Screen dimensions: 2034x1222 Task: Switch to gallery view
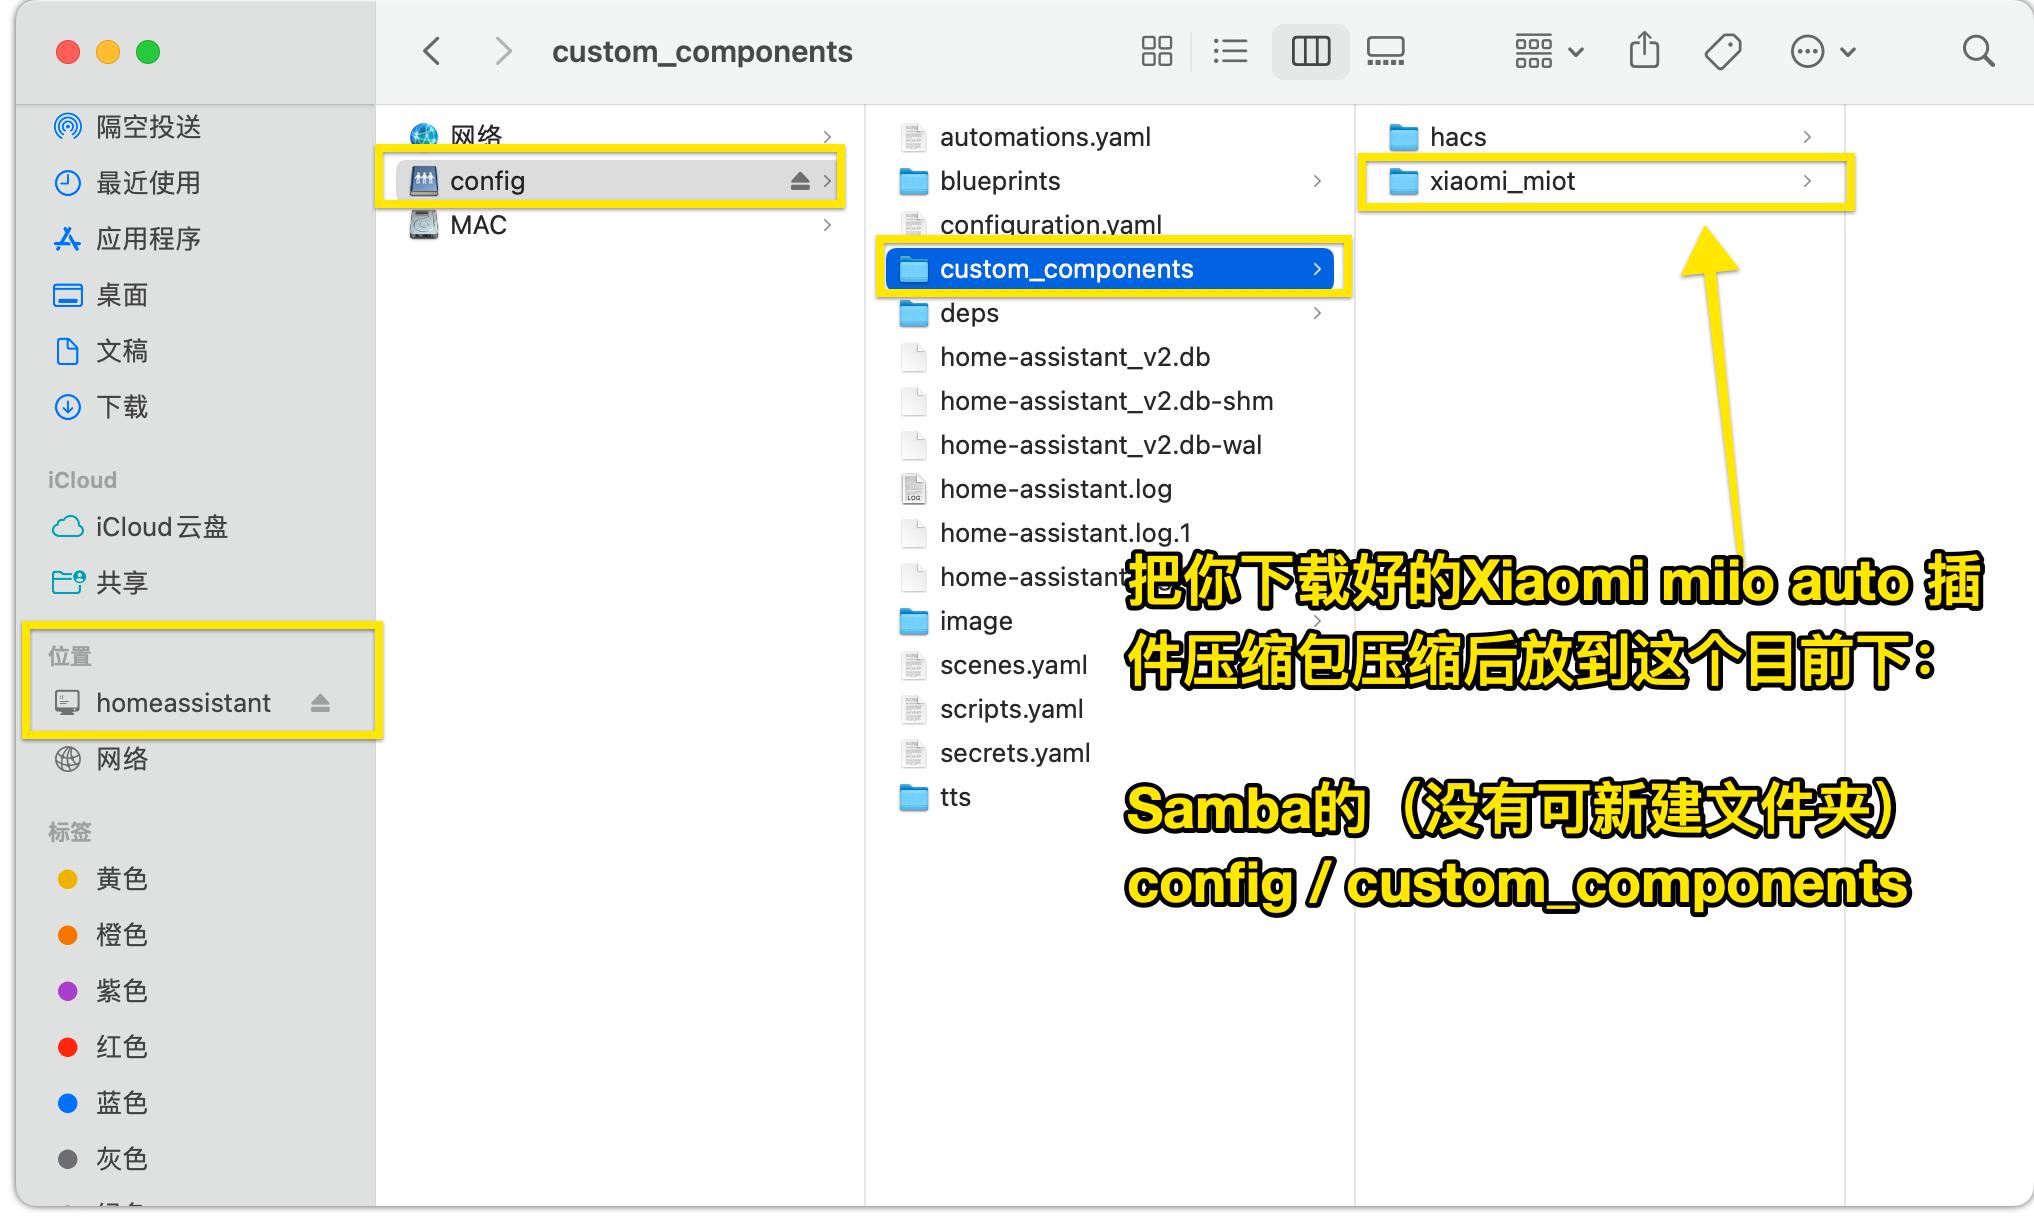pyautogui.click(x=1385, y=51)
